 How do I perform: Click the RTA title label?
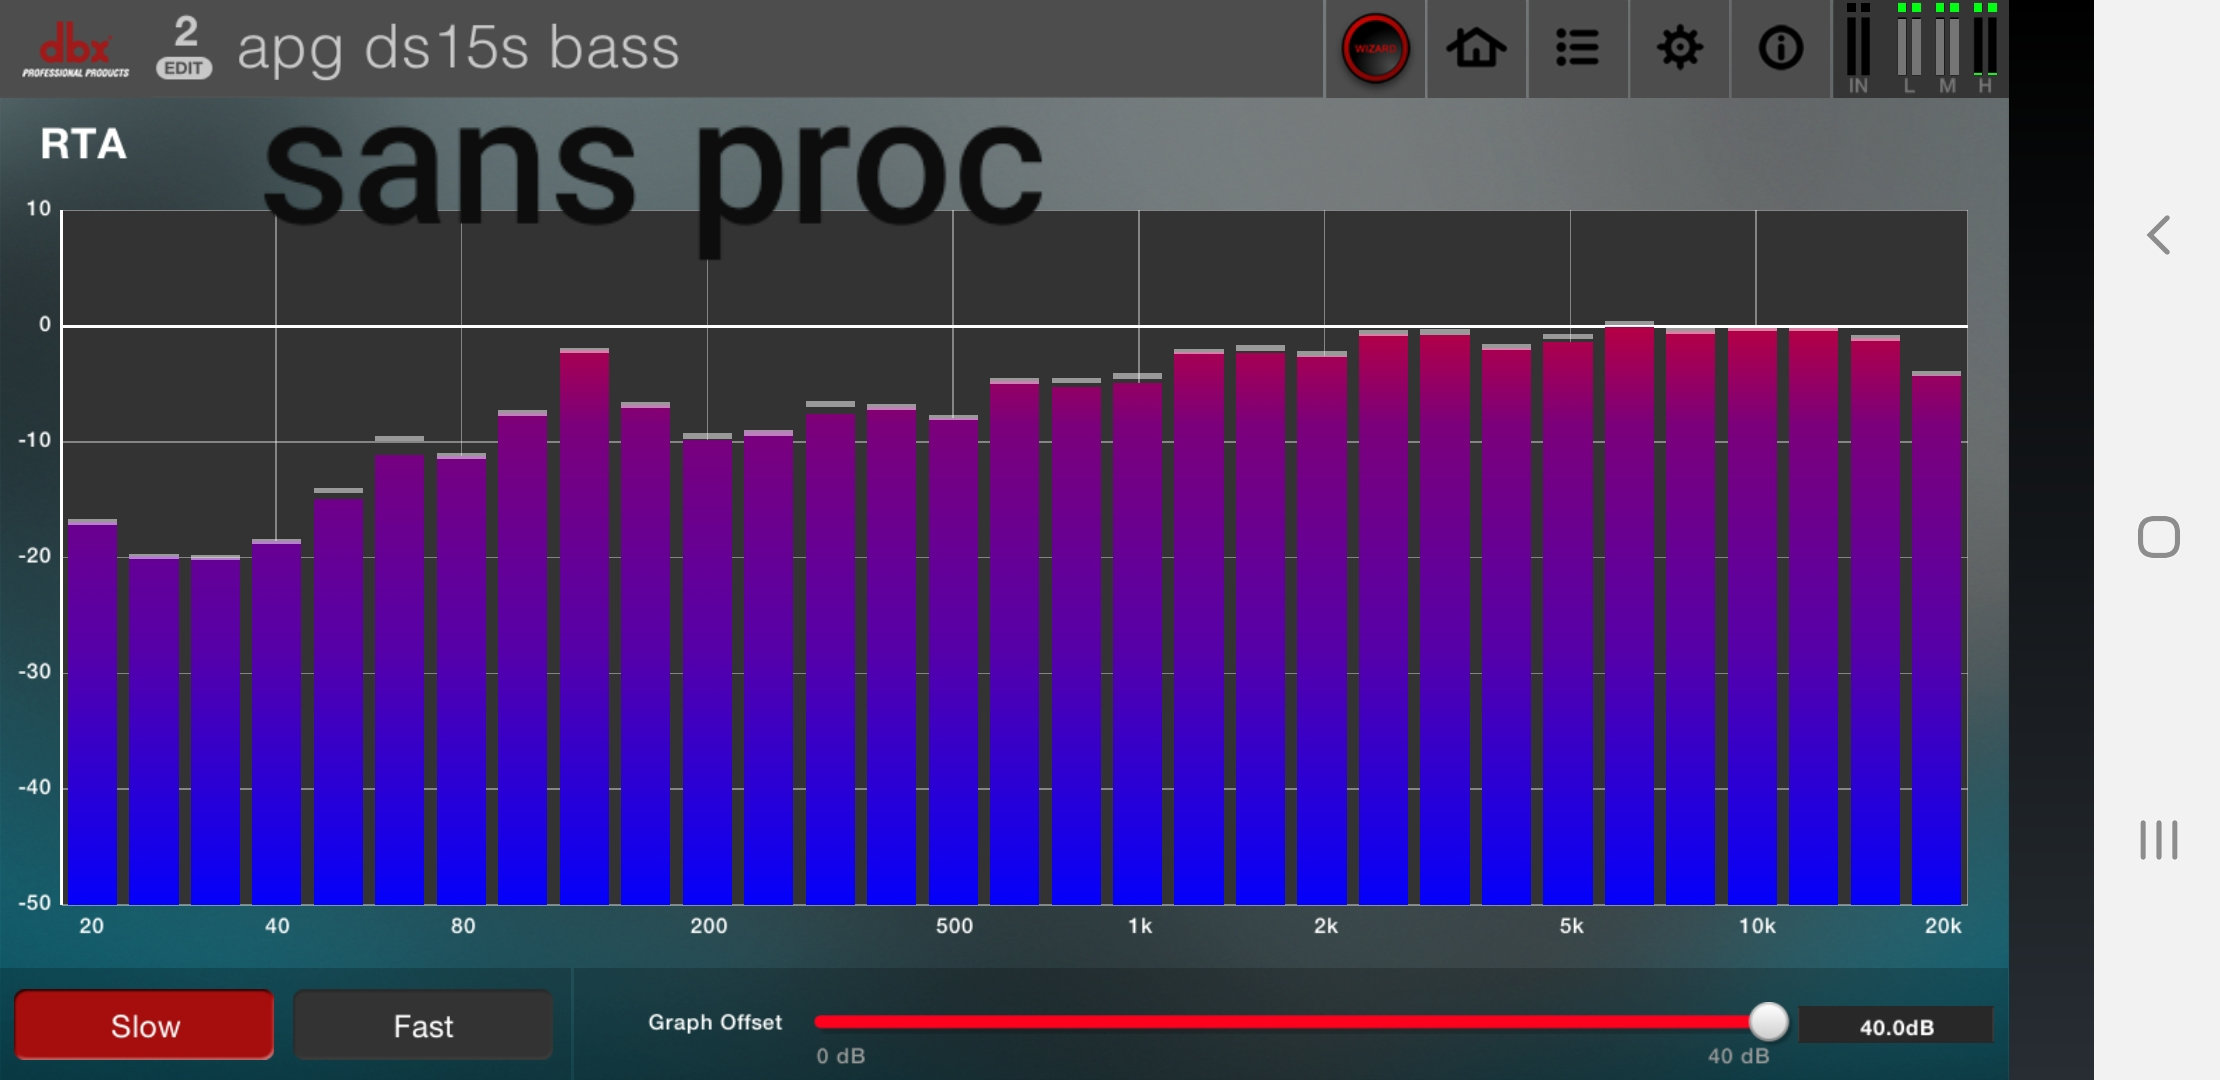point(83,144)
